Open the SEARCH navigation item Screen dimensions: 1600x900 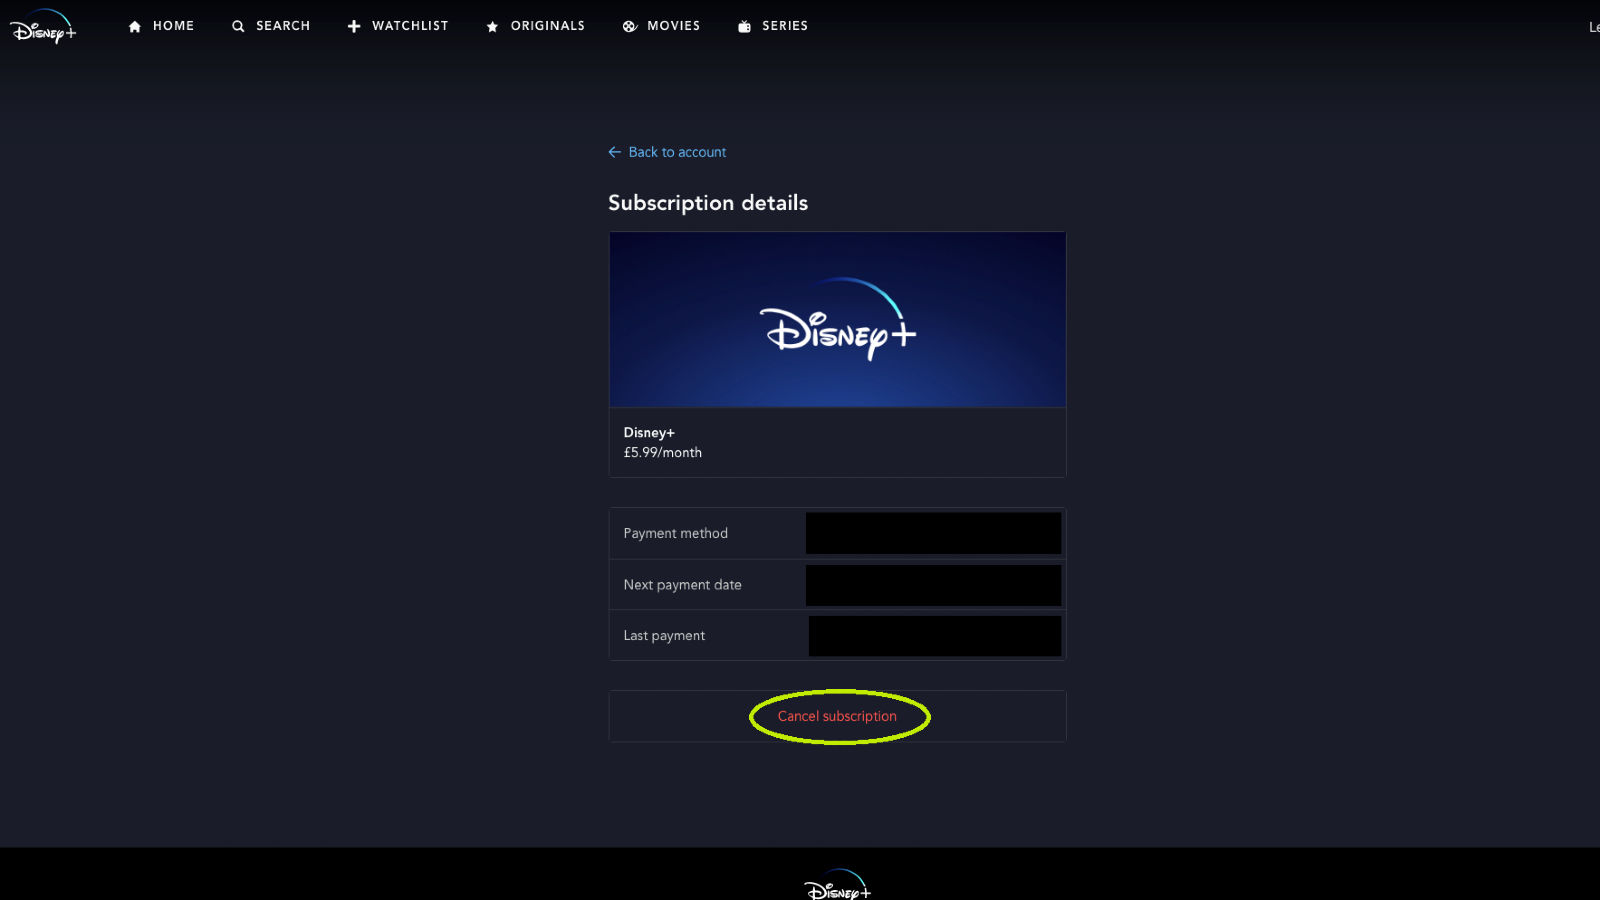282,25
